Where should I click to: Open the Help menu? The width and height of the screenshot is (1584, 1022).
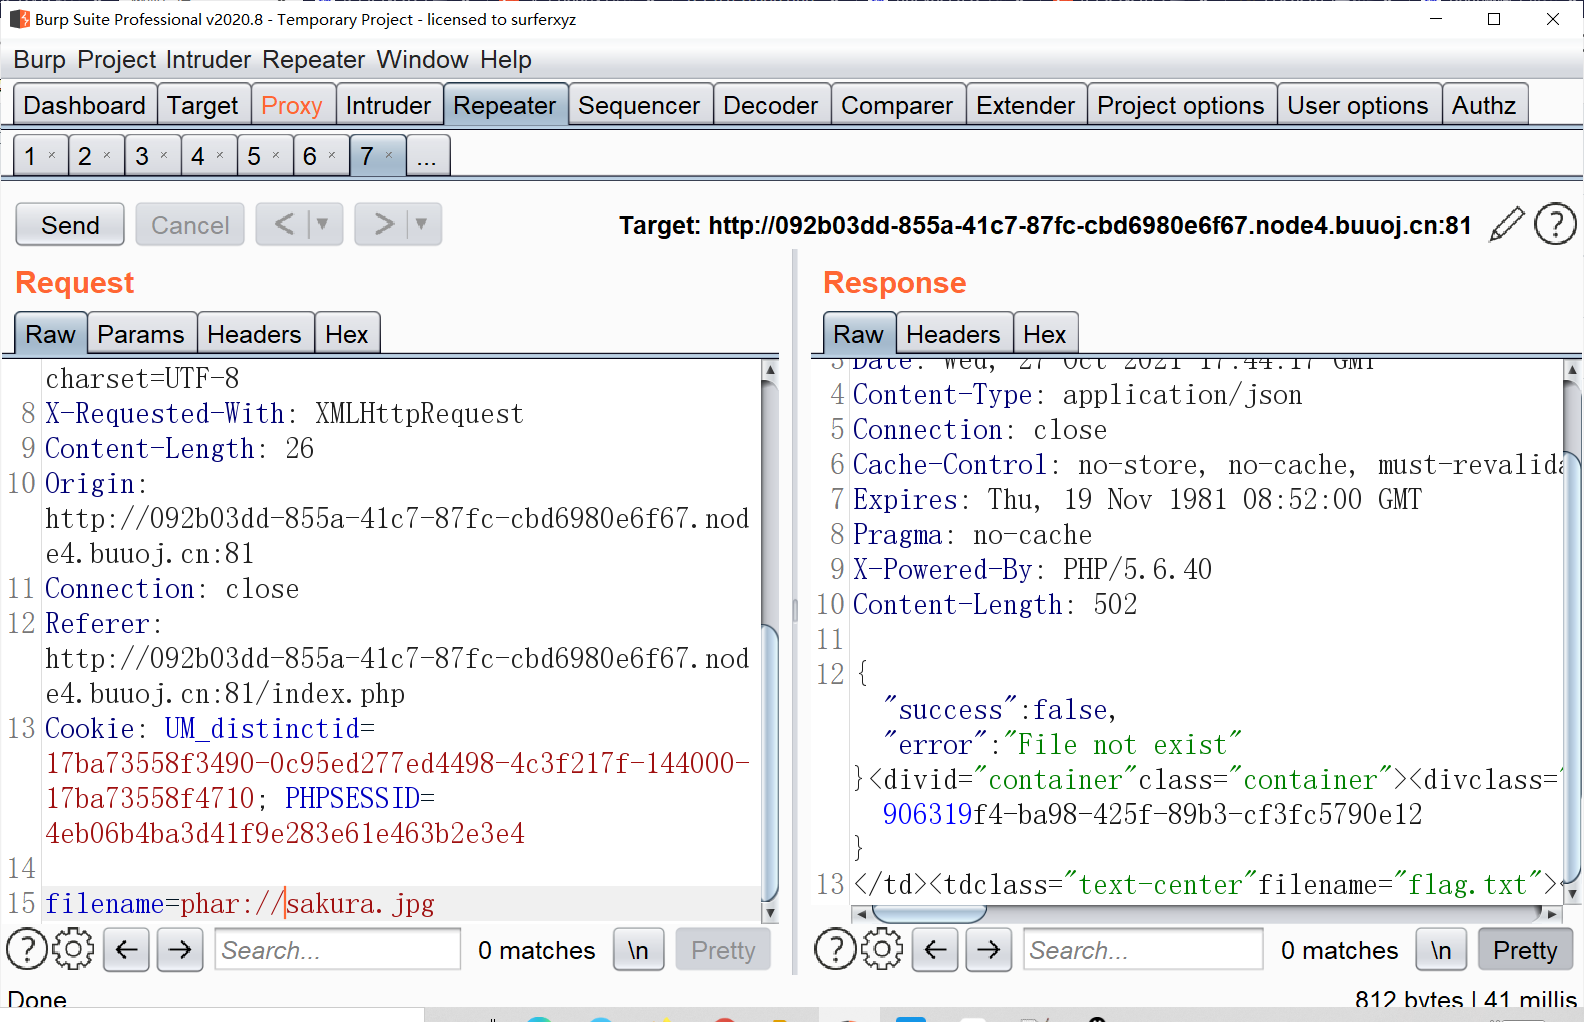(x=506, y=60)
